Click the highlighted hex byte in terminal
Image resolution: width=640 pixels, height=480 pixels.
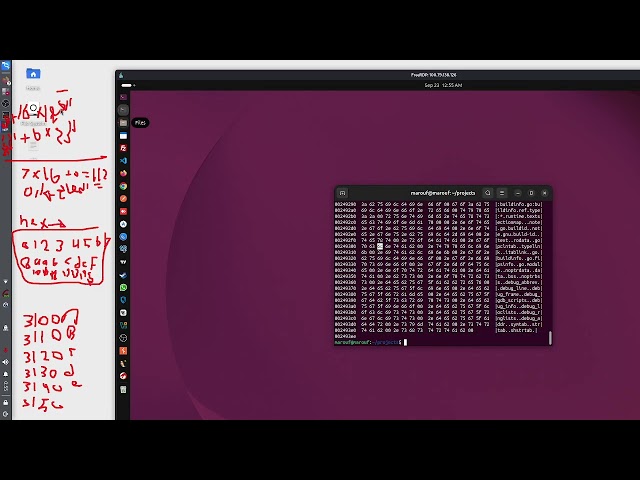tap(380, 246)
